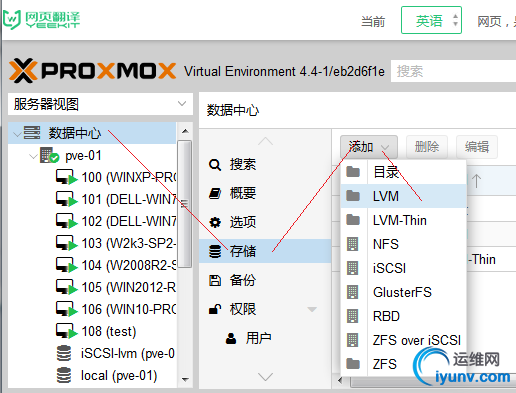Click the 搜索 search input field
The width and height of the screenshot is (516, 393).
coord(453,71)
